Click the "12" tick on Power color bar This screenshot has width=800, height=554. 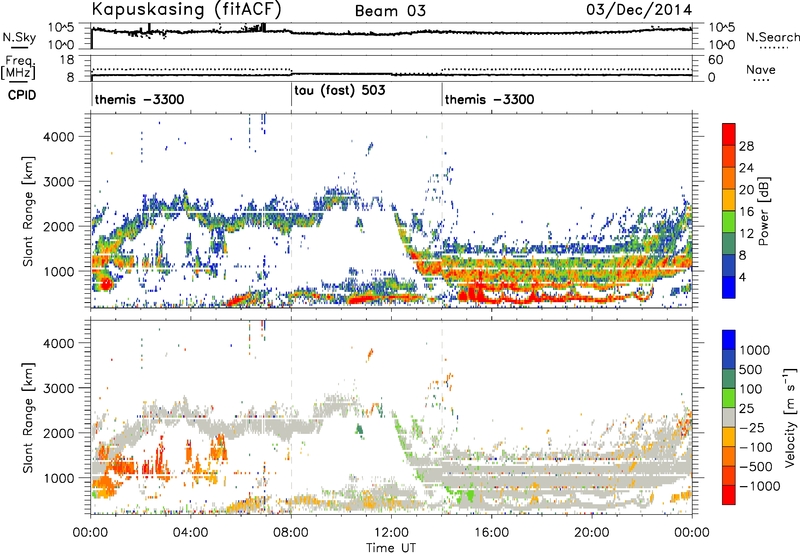(x=746, y=233)
